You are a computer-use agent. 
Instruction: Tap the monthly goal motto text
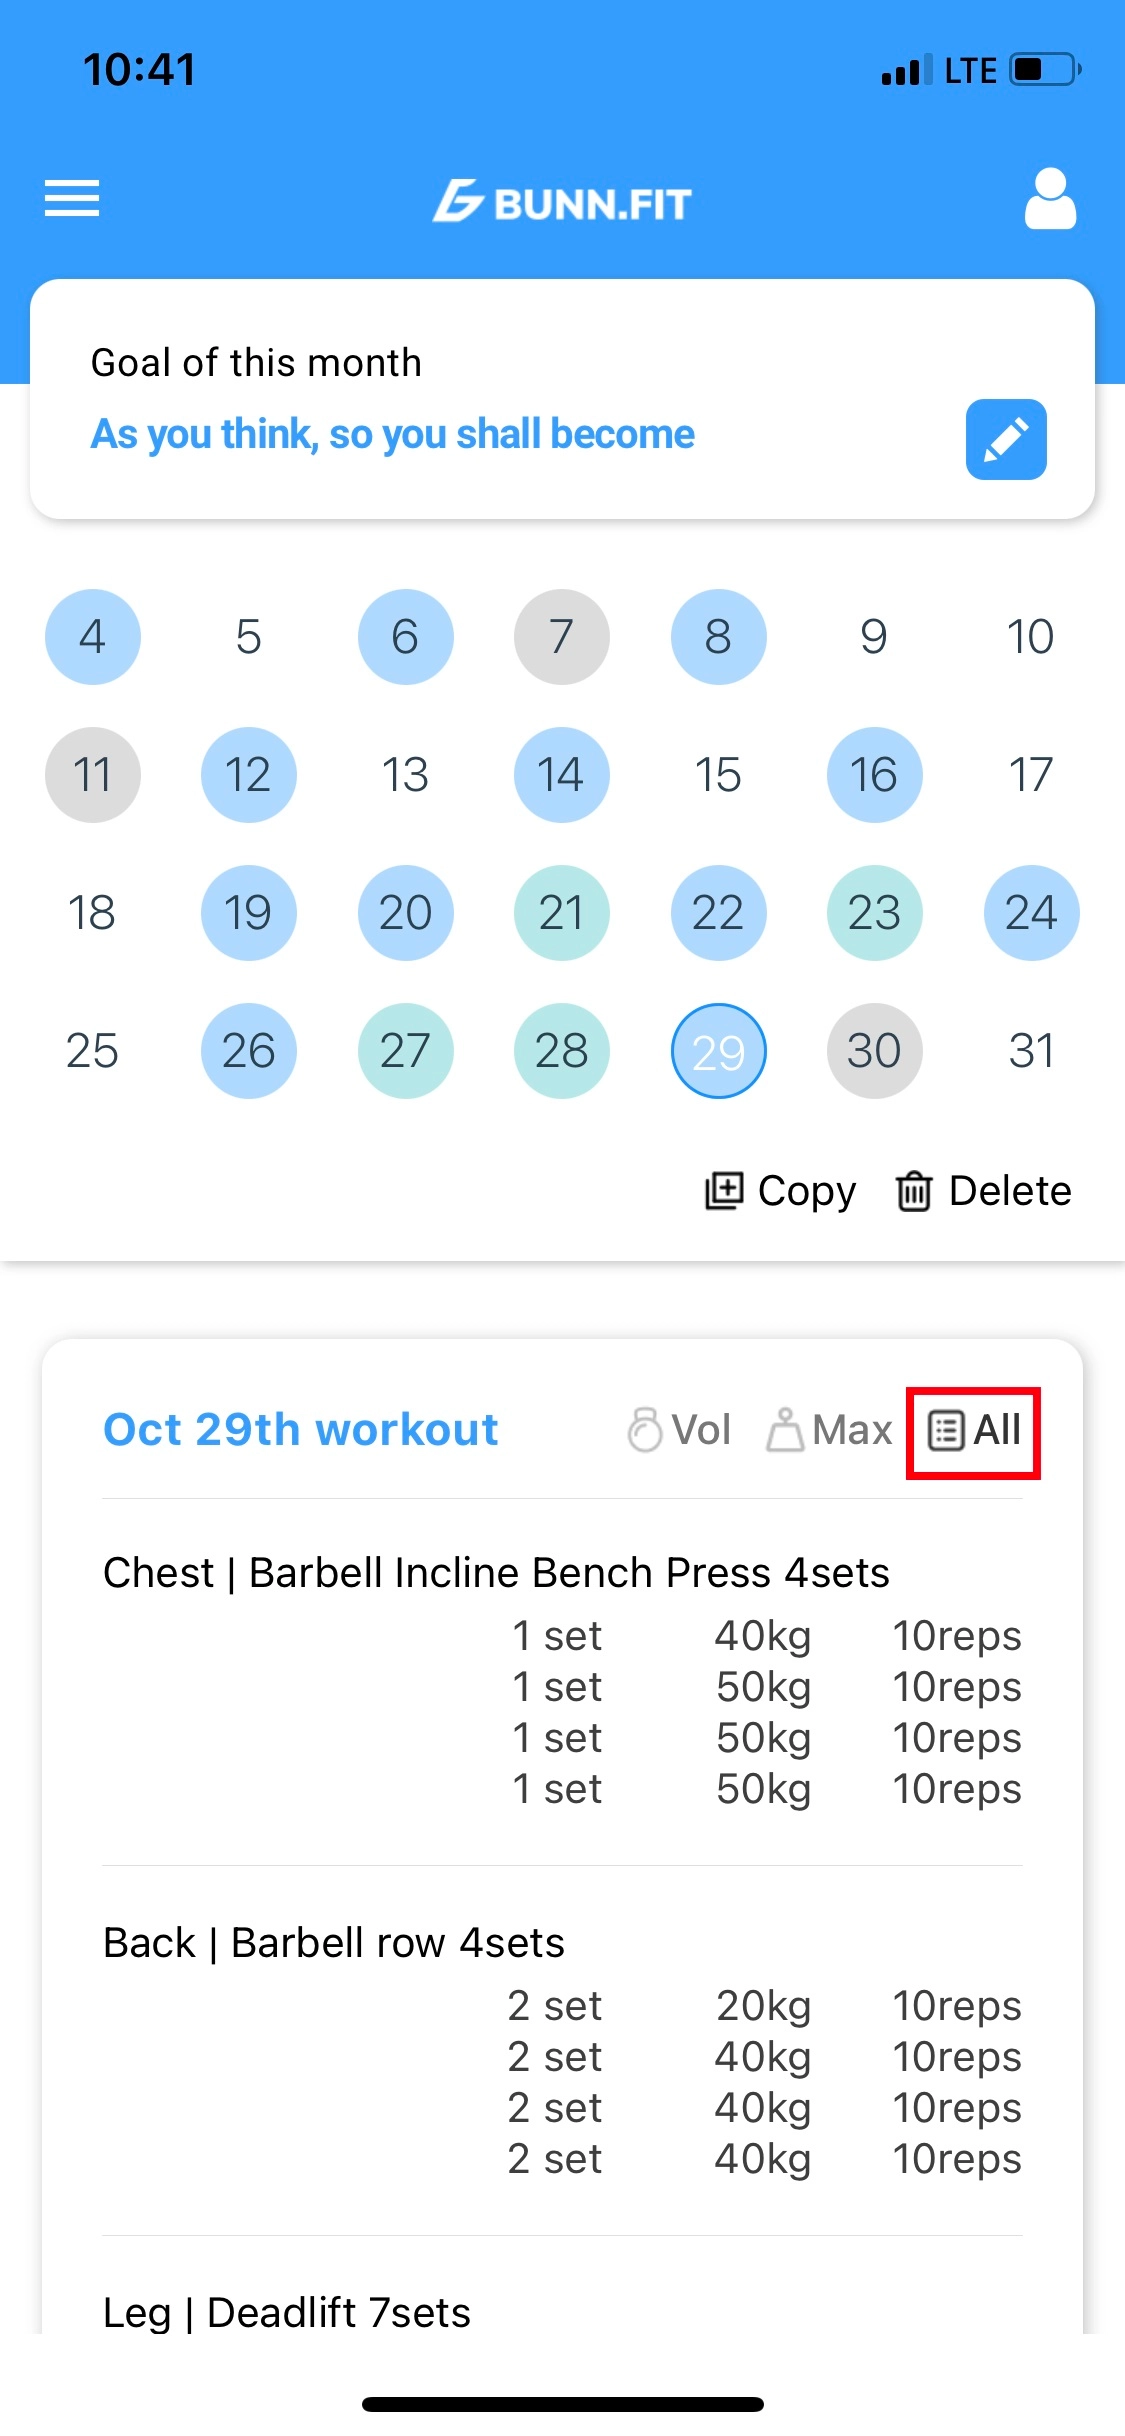pos(393,434)
